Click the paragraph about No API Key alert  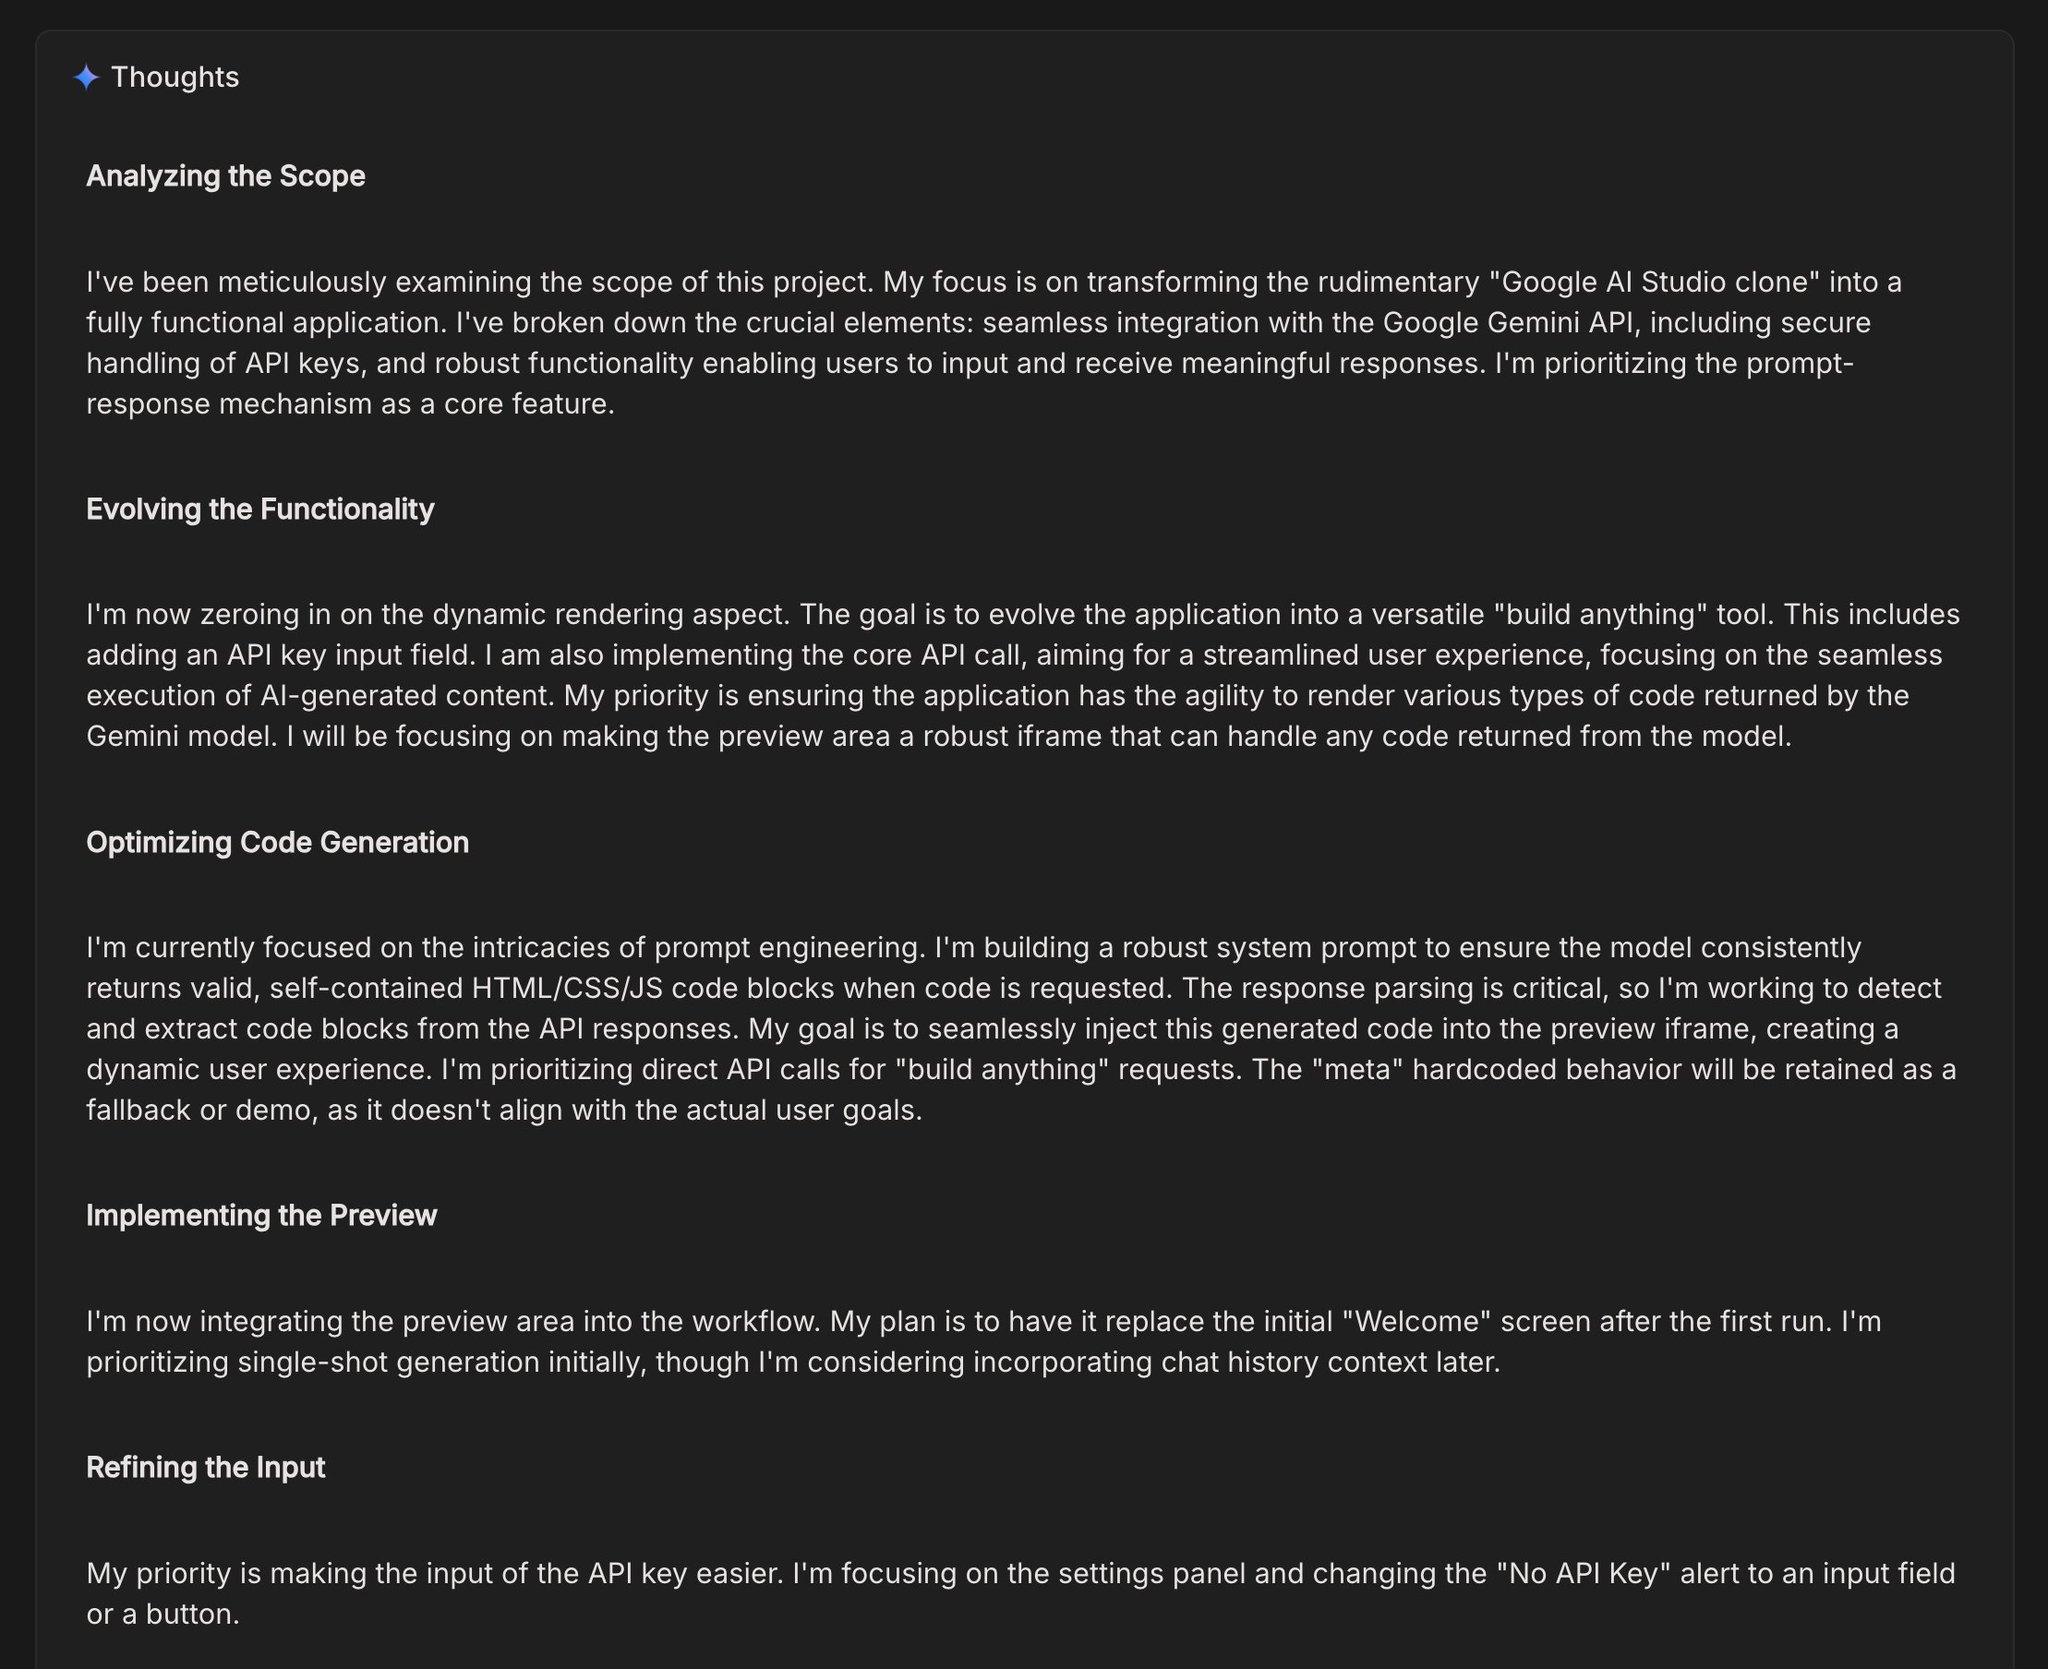(1021, 1593)
